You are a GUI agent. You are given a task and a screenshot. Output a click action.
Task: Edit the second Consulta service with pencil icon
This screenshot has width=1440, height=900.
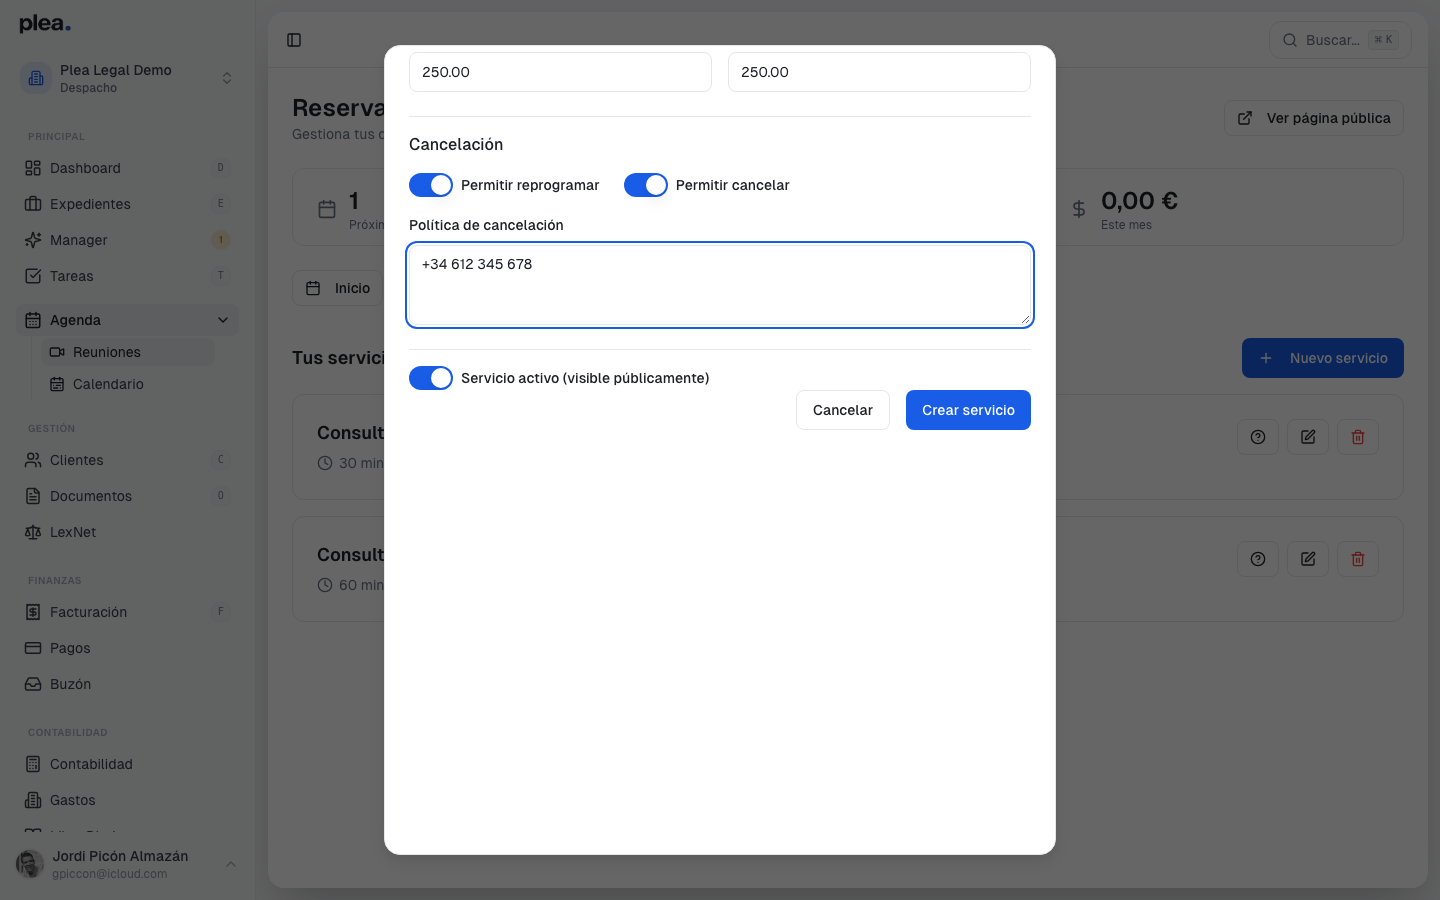tap(1307, 559)
